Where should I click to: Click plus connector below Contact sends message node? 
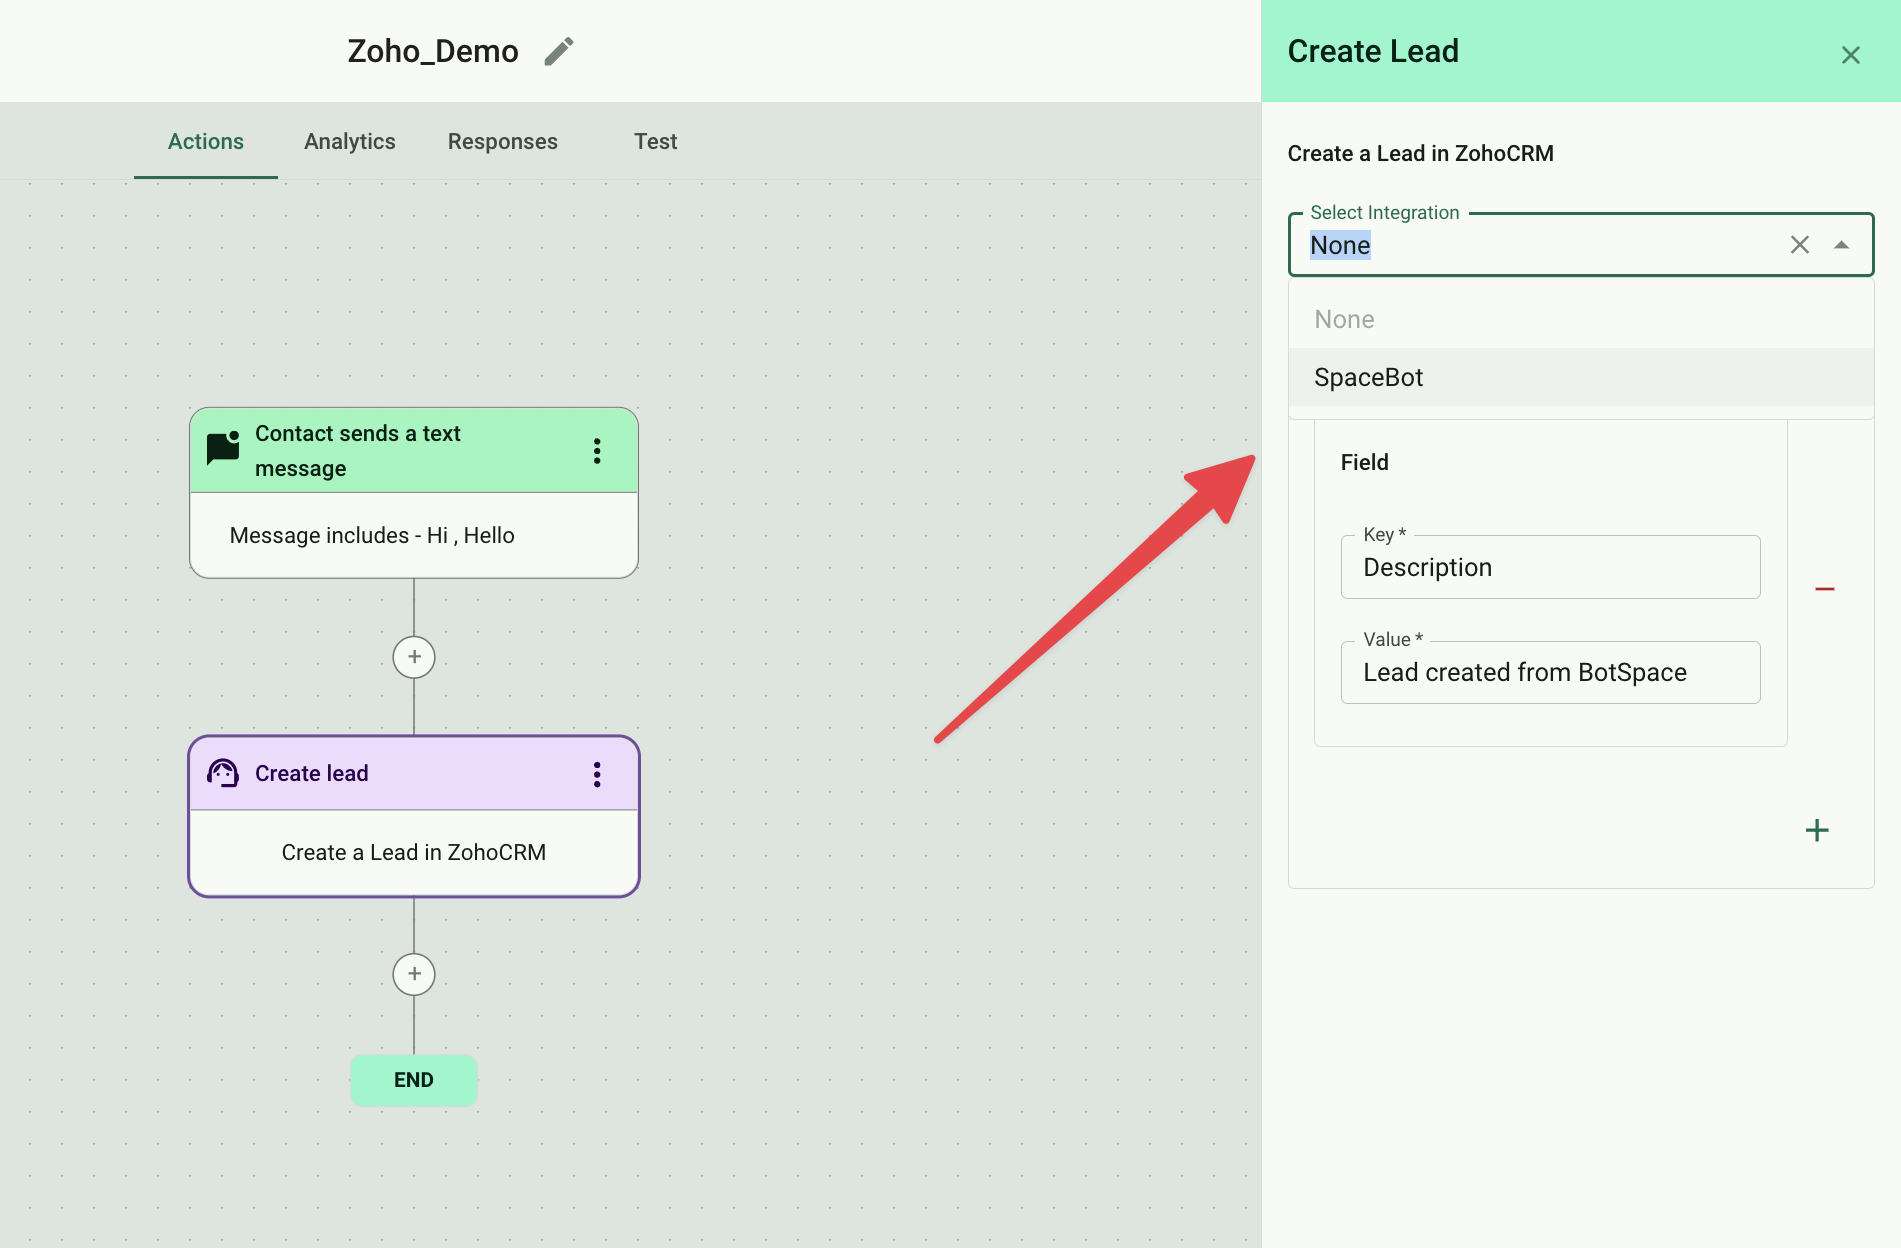(414, 657)
